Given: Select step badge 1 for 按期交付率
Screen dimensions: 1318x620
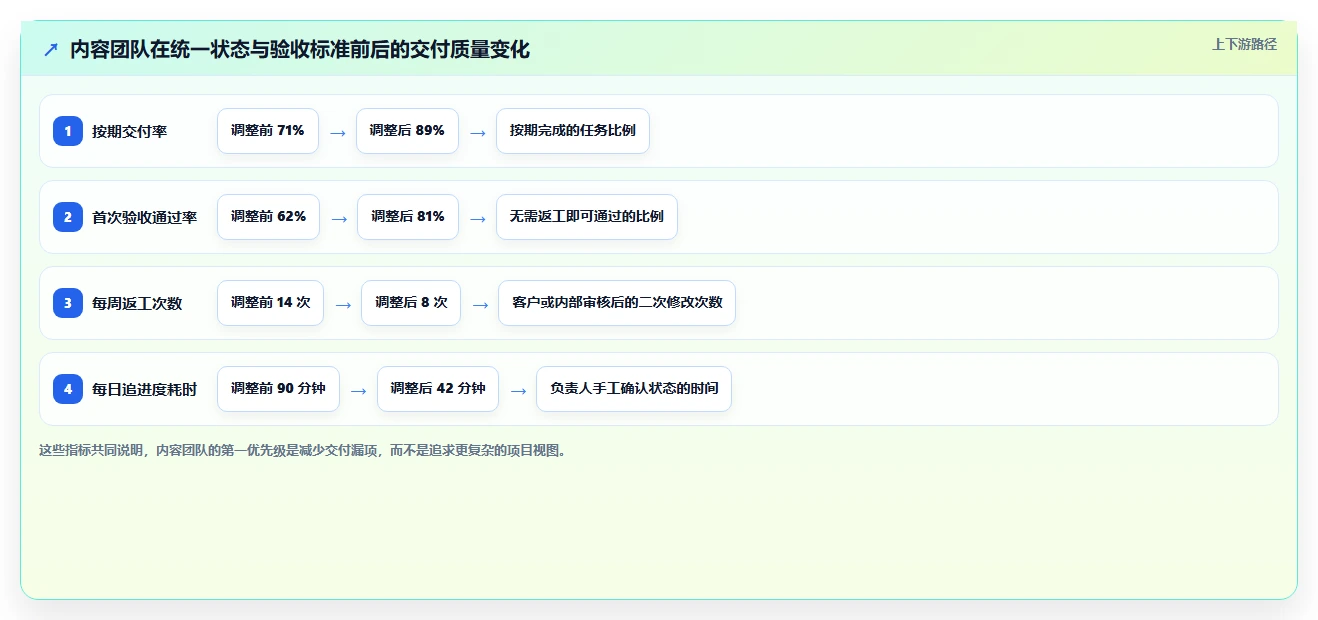Looking at the screenshot, I should pyautogui.click(x=68, y=131).
